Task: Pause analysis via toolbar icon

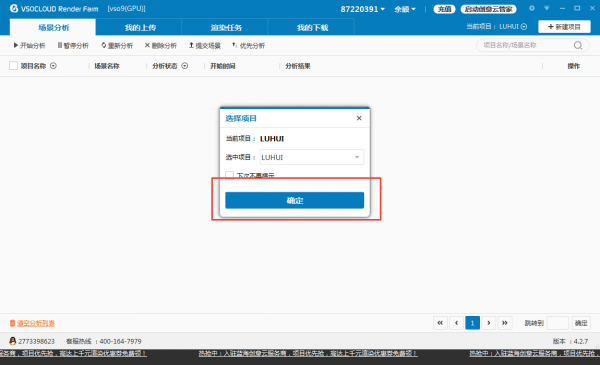Action: pos(60,45)
